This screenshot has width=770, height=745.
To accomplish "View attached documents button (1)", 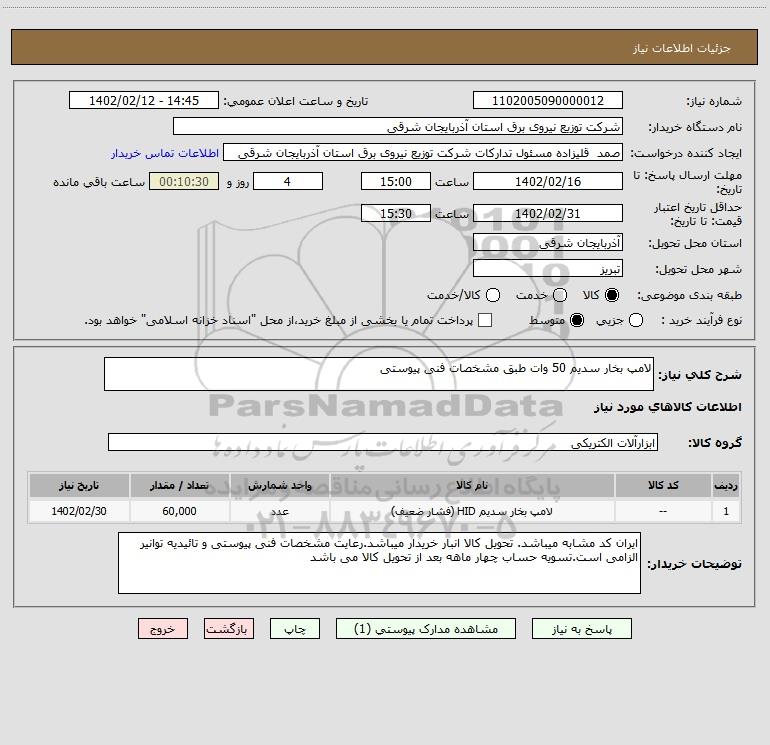I will click(x=425, y=629).
